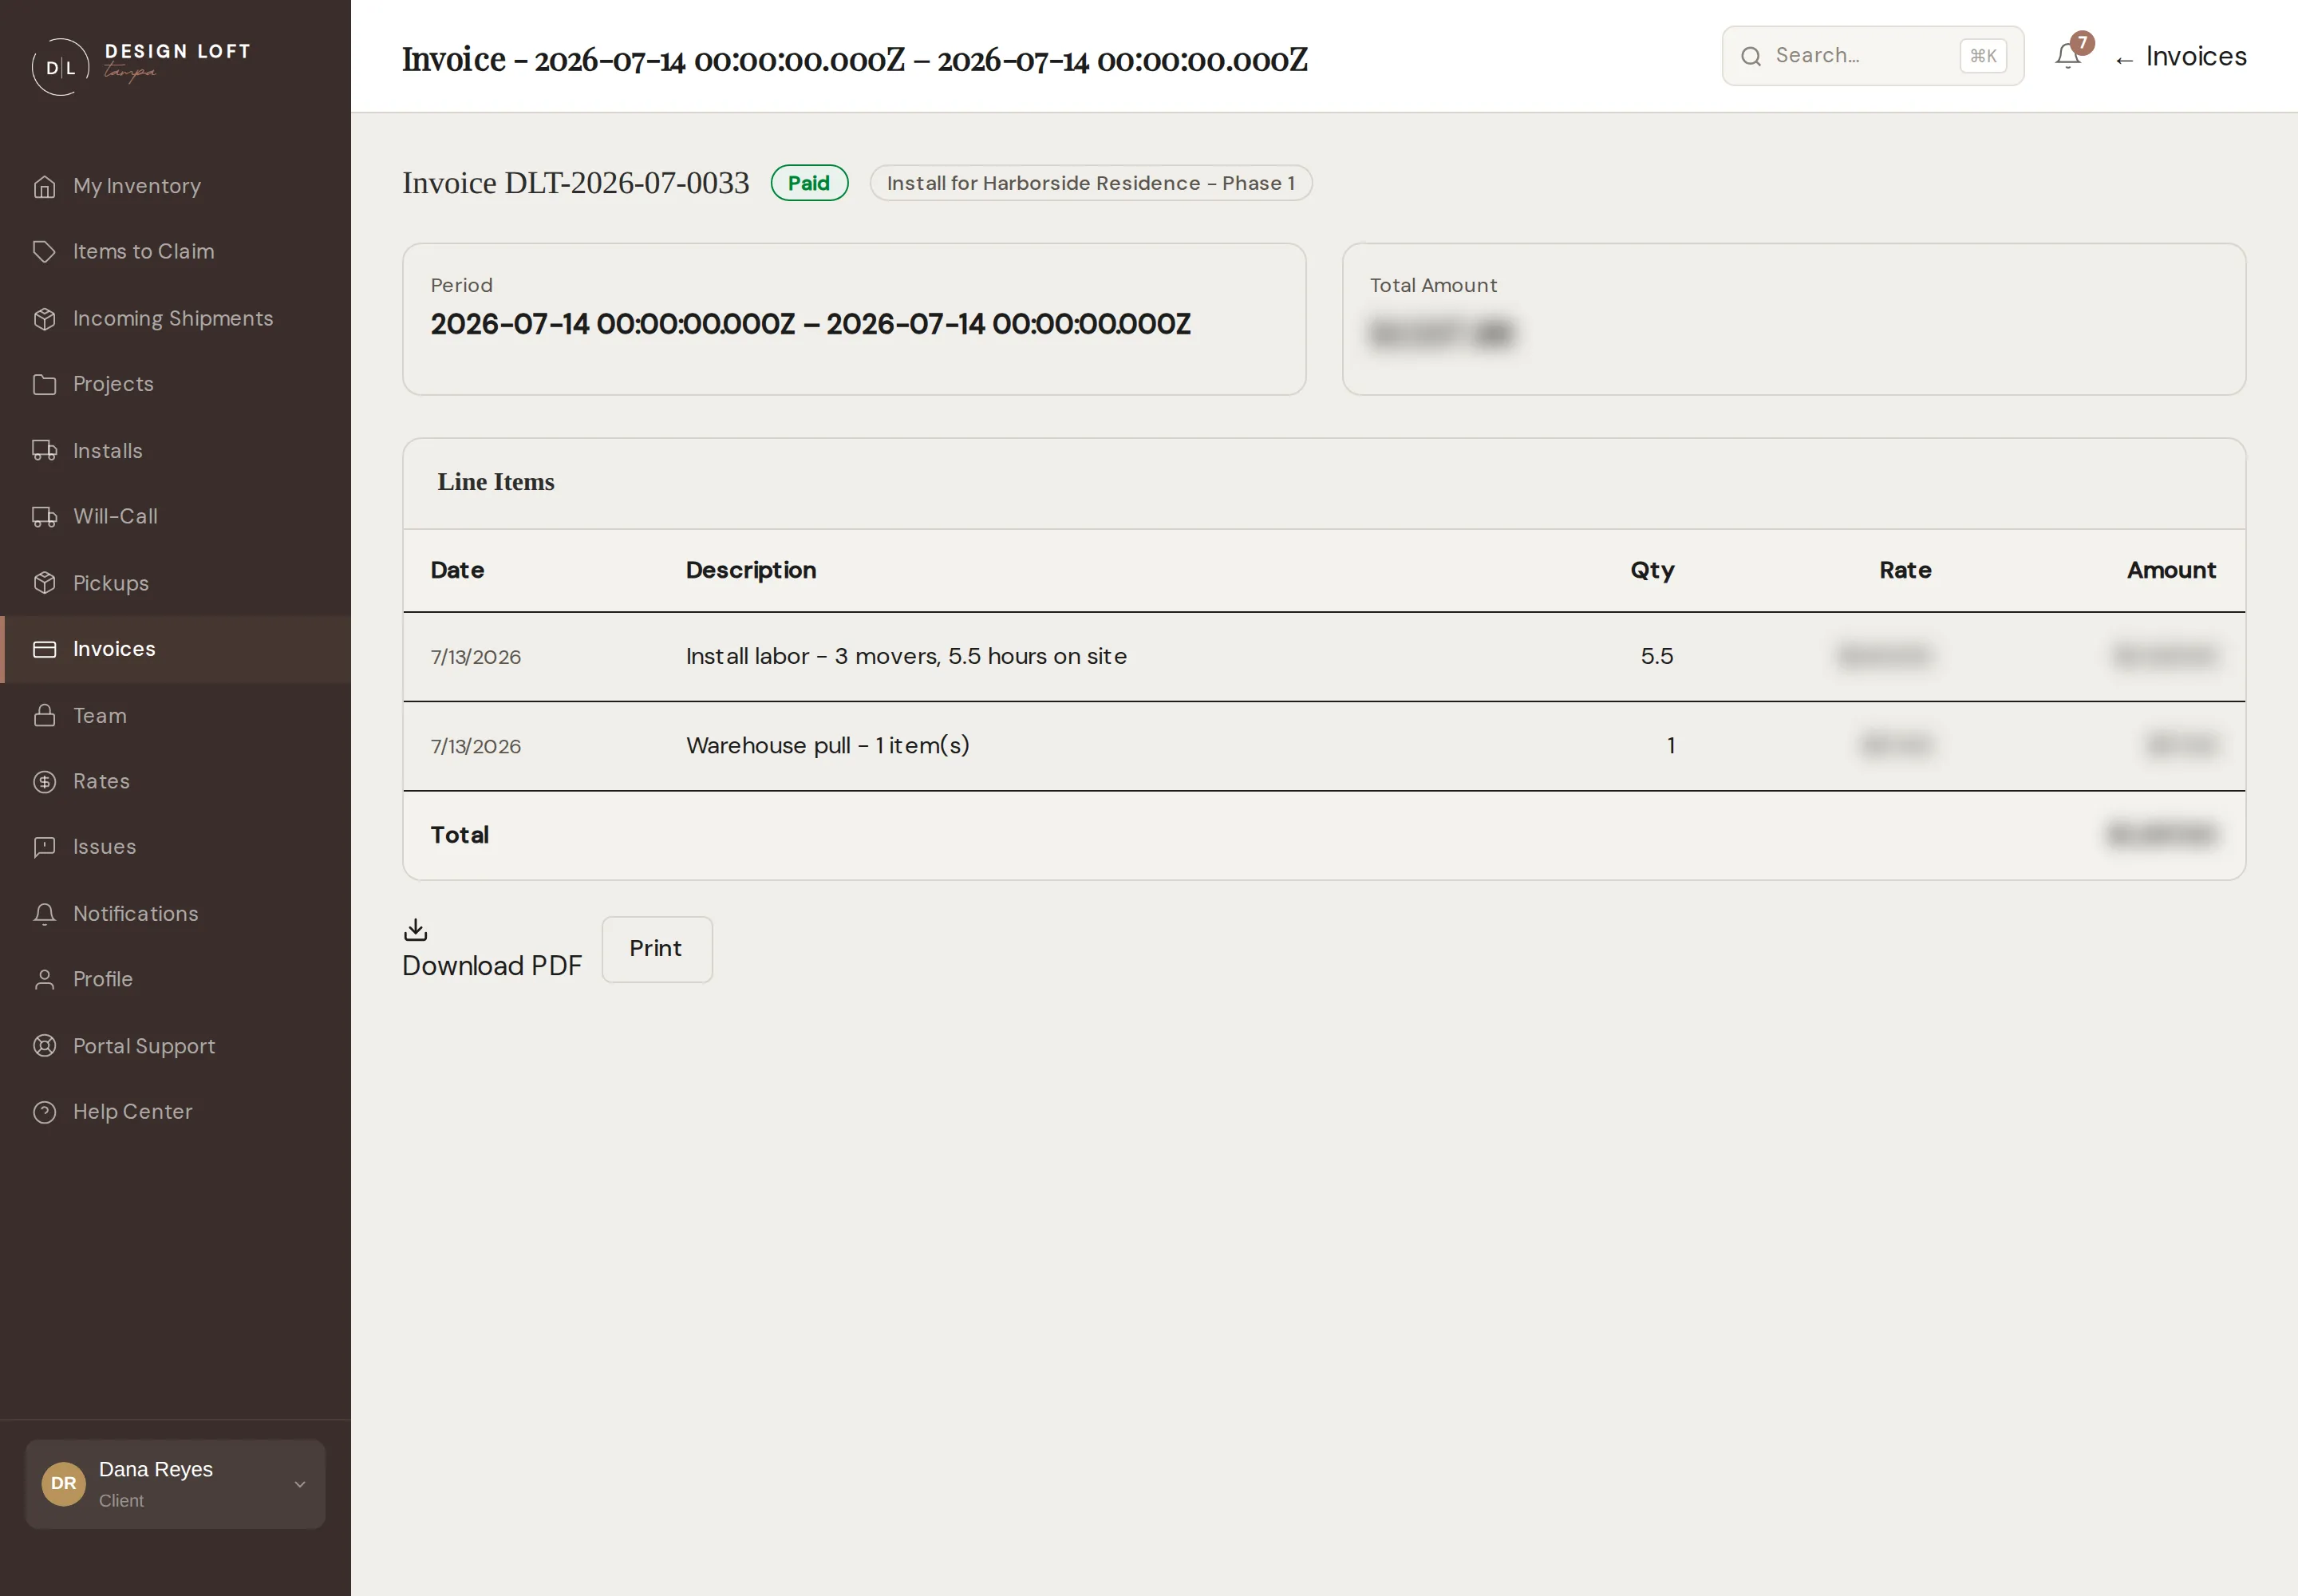Image resolution: width=2298 pixels, height=1596 pixels.
Task: Go to Incoming Shipments page
Action: click(175, 319)
